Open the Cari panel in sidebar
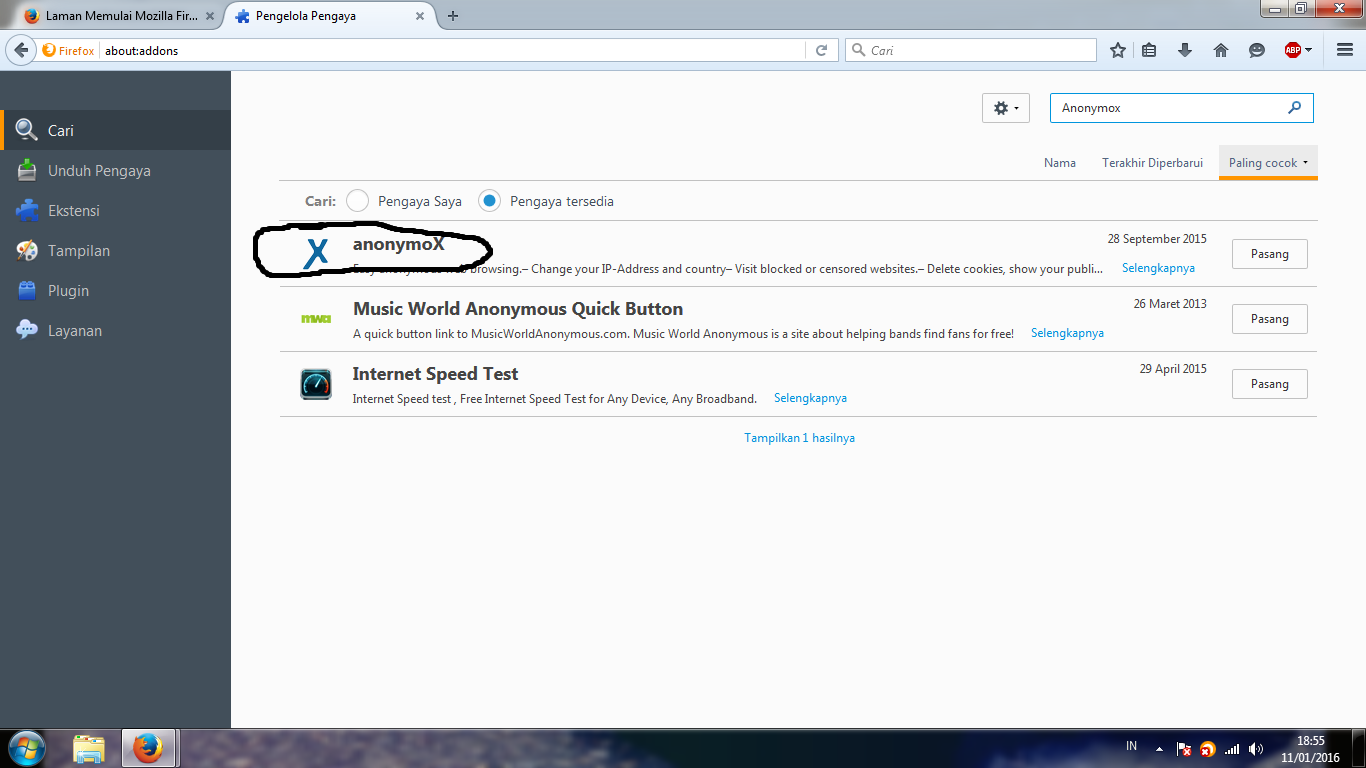Viewport: 1366px width, 768px height. click(x=115, y=131)
